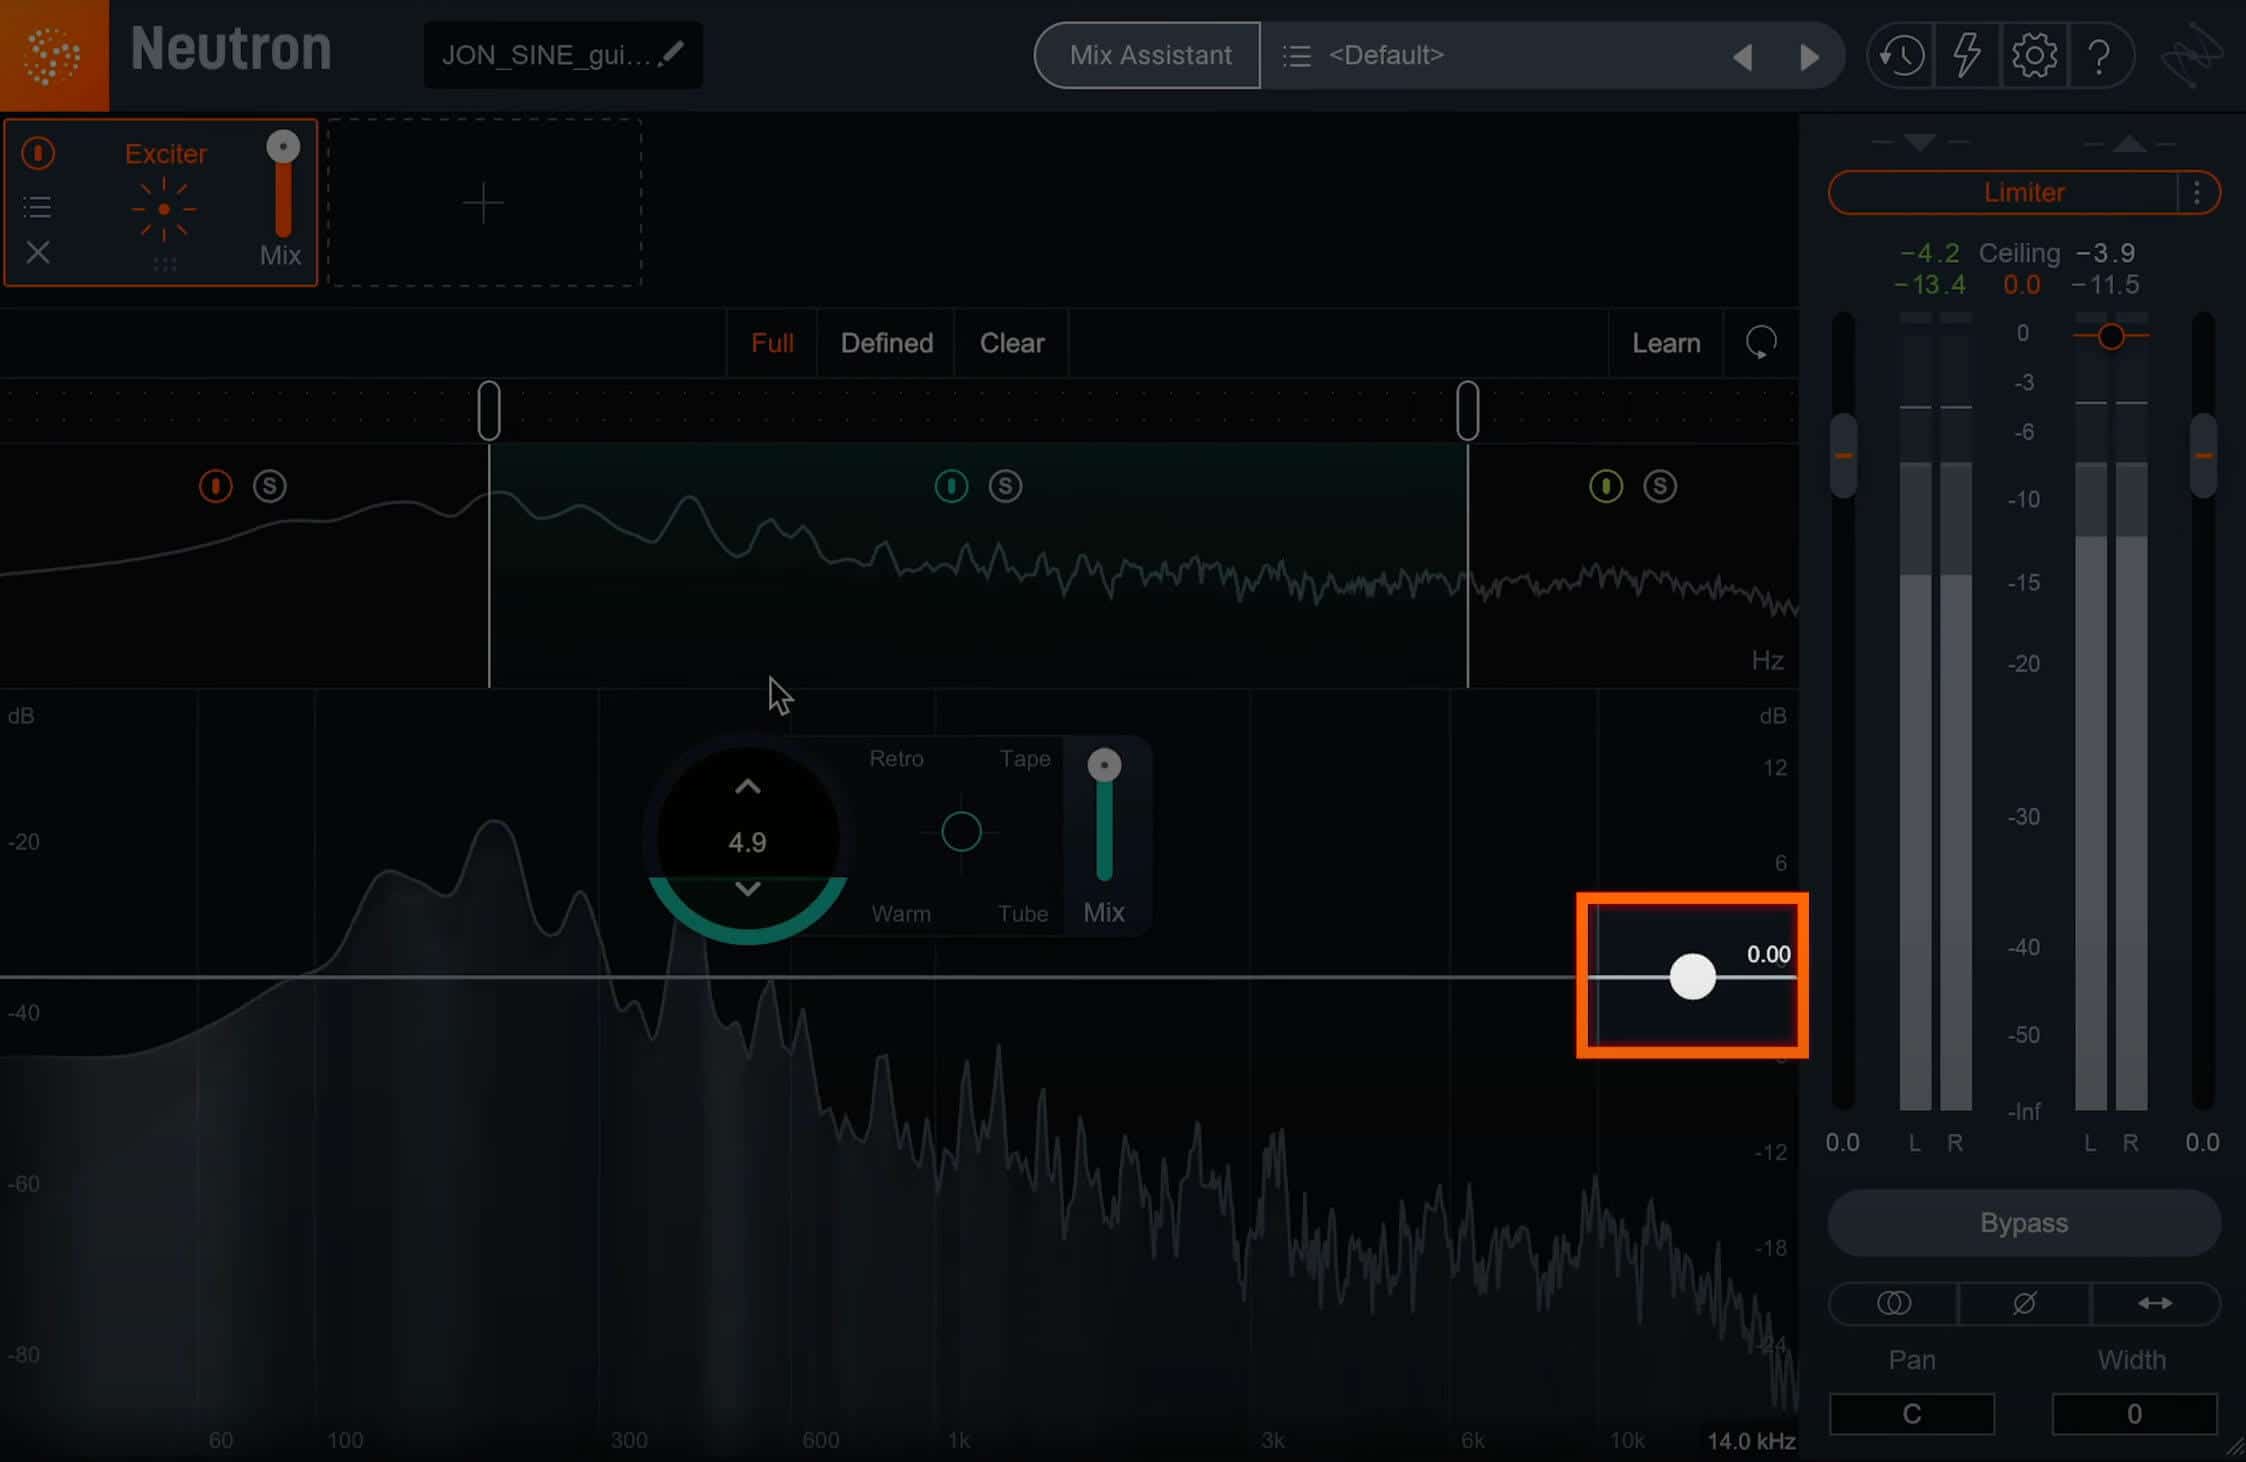Solo the low band

click(x=269, y=486)
